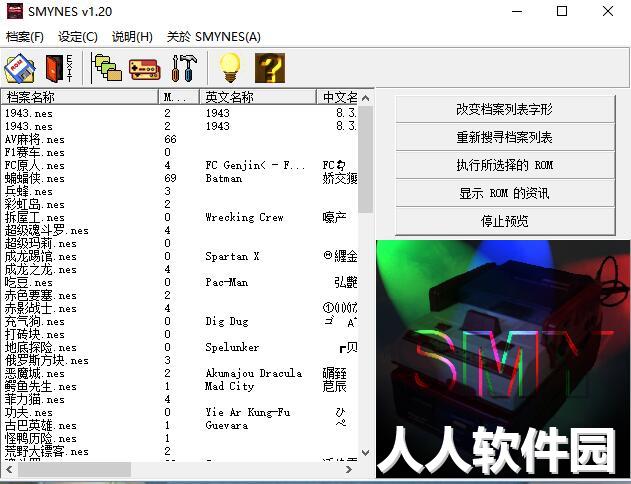Click the file list scroll down arrow

point(365,453)
